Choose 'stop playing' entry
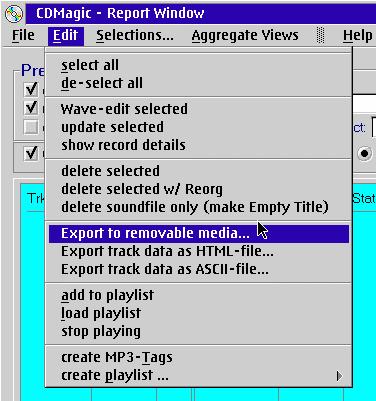The image size is (376, 401). coord(198,331)
